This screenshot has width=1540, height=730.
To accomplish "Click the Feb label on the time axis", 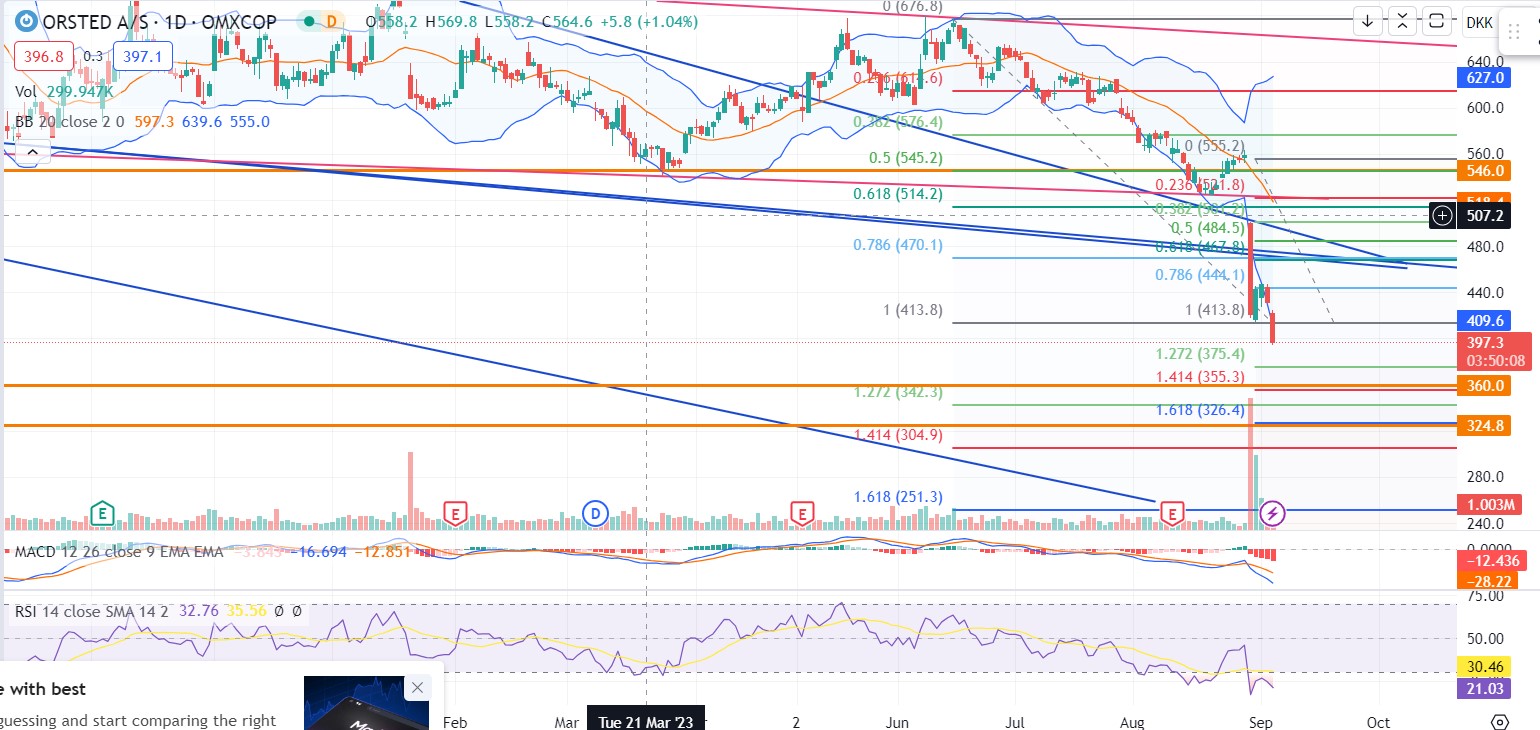I will tap(455, 721).
